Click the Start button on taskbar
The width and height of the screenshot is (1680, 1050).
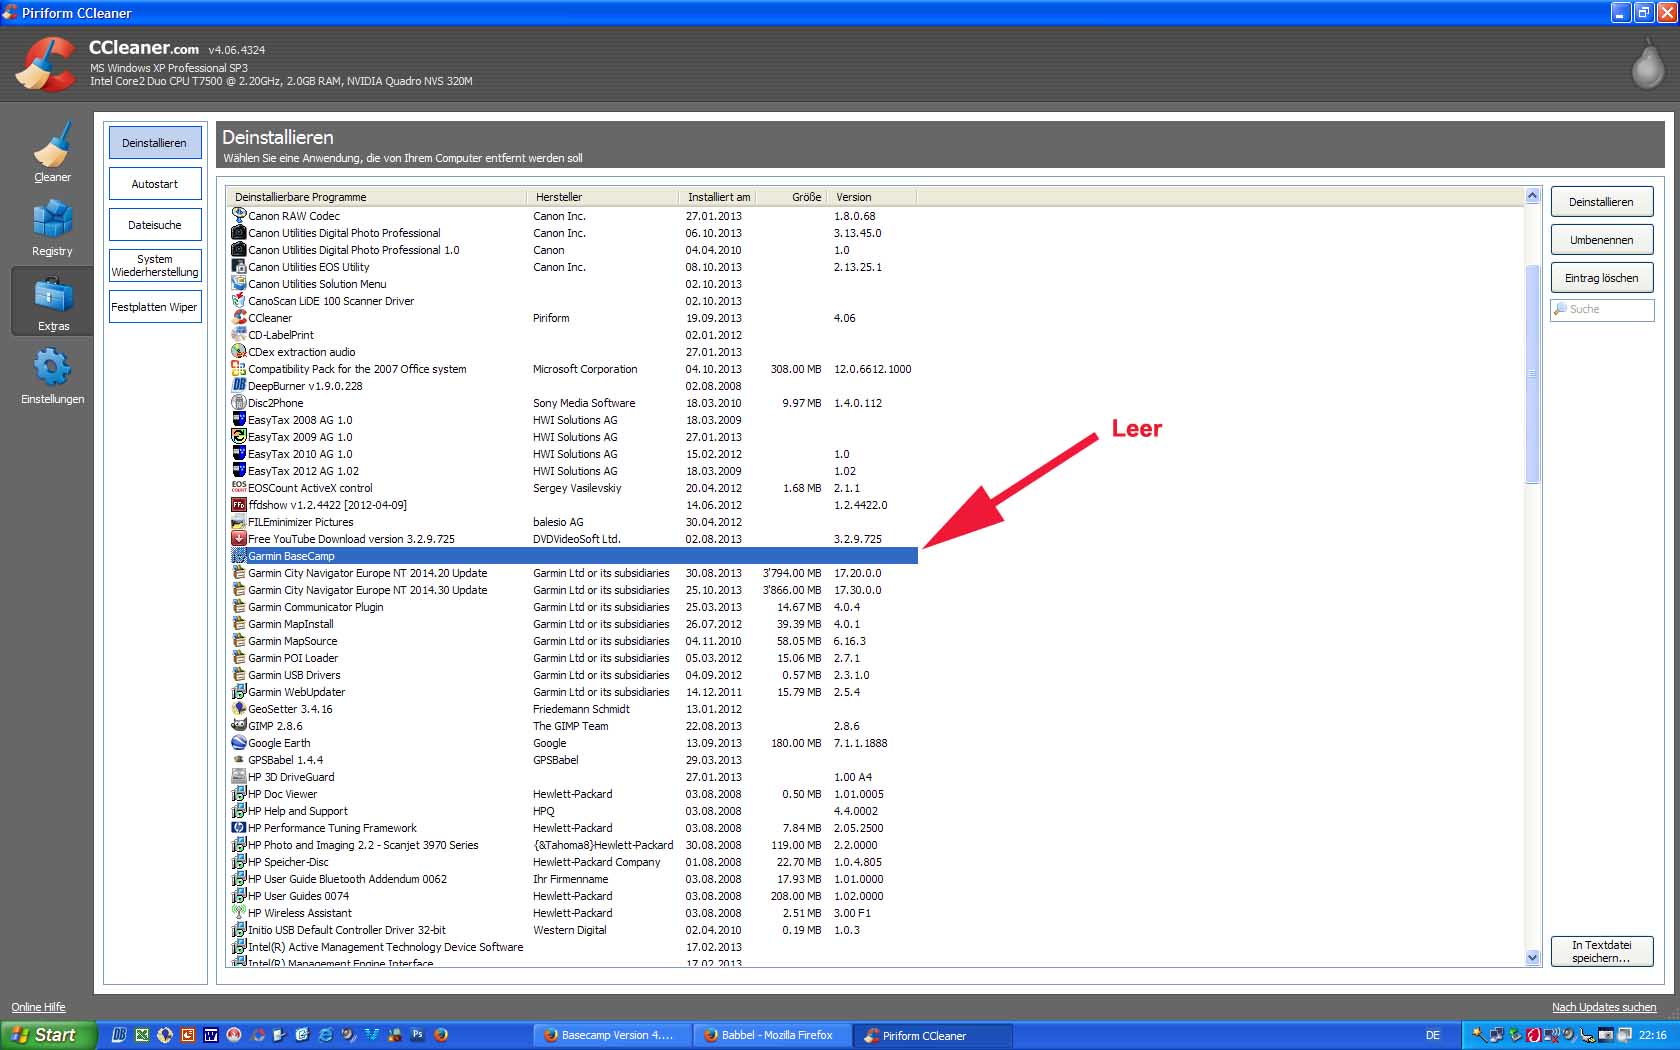point(47,1035)
